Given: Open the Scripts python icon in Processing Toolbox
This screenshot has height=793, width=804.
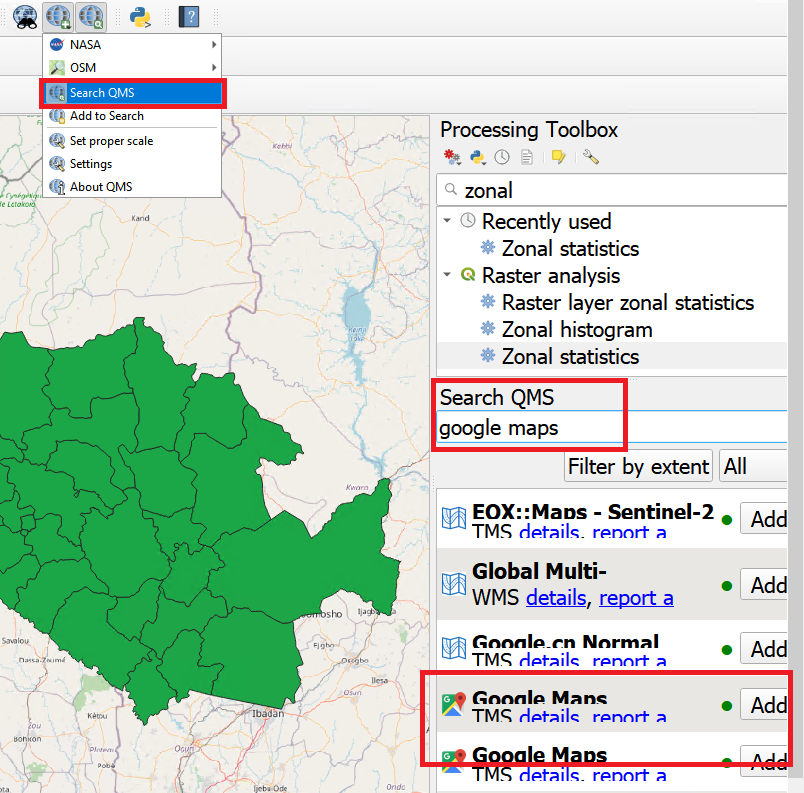Looking at the screenshot, I should [x=478, y=157].
